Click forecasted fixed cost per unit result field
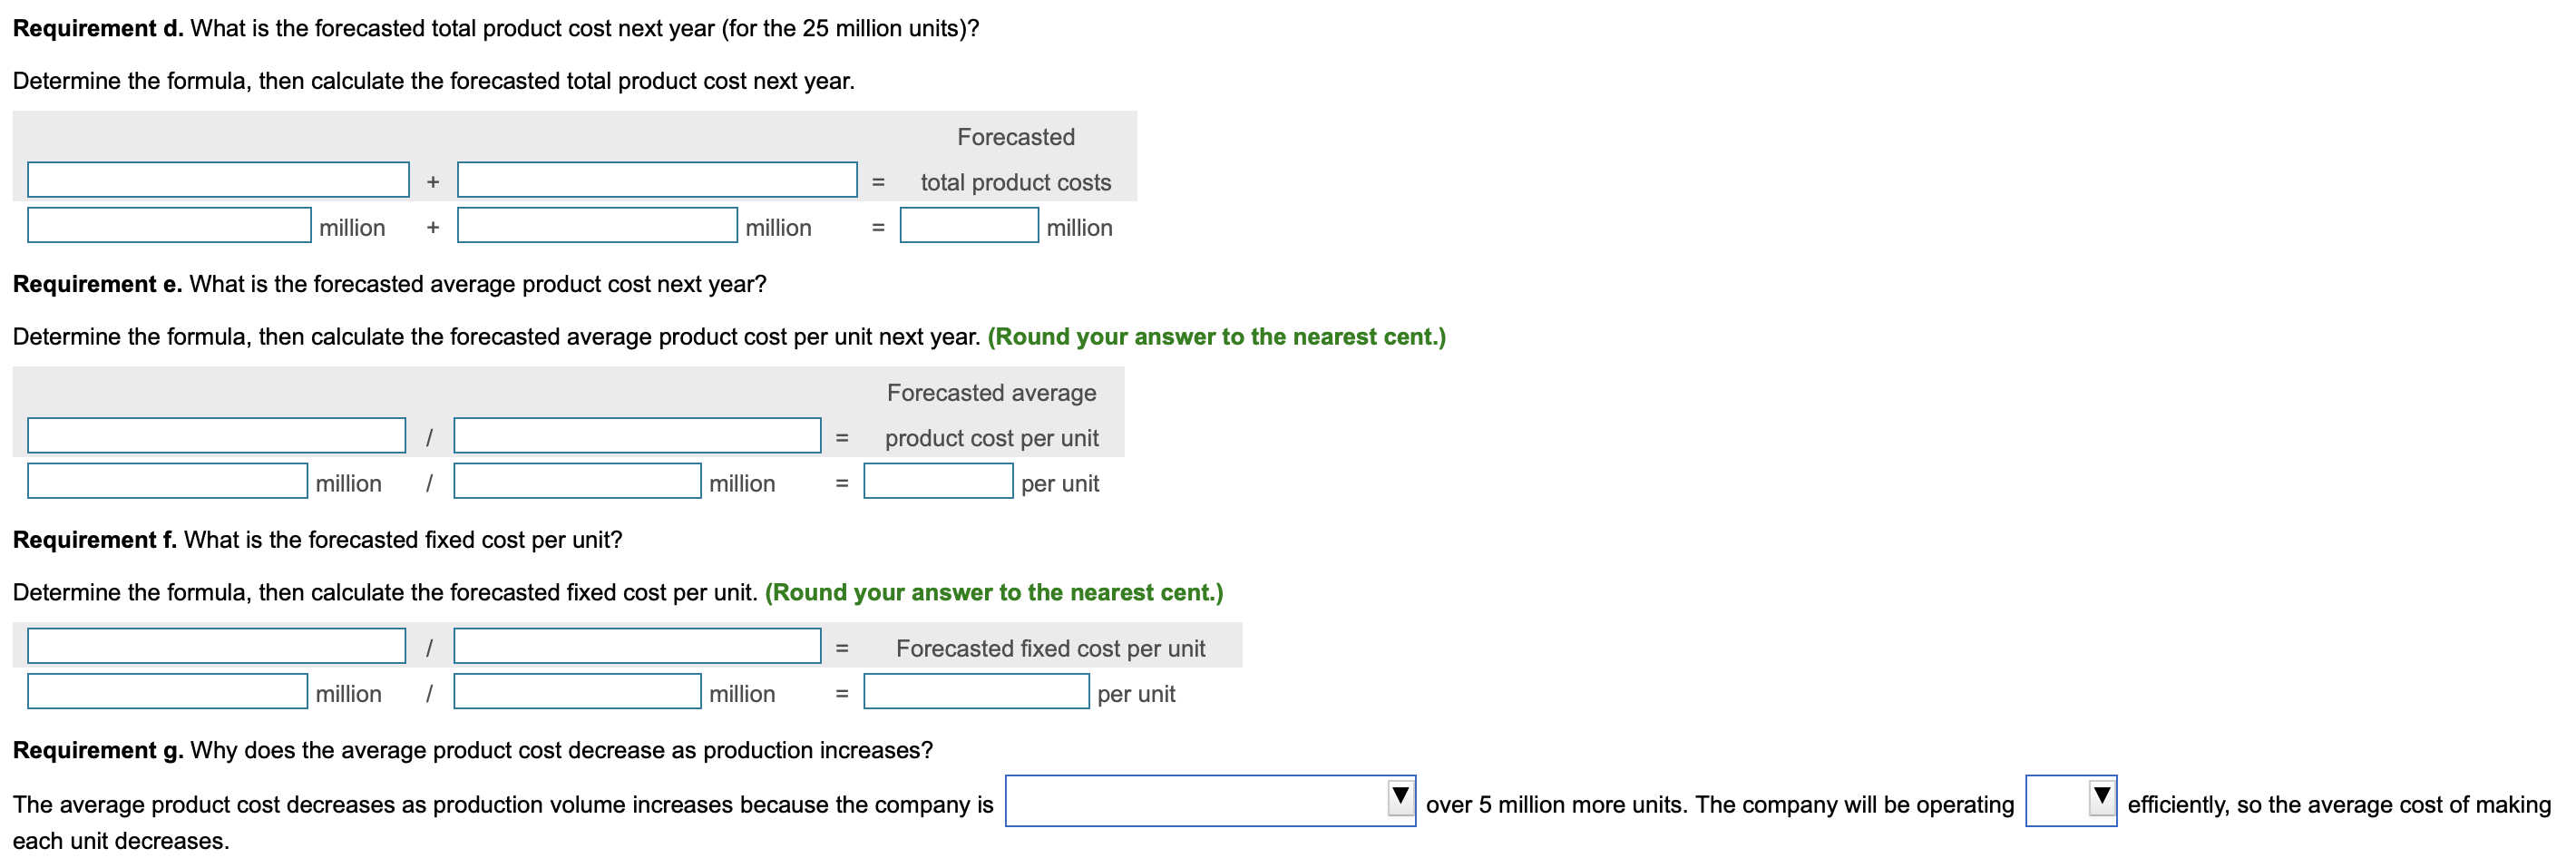 [976, 691]
